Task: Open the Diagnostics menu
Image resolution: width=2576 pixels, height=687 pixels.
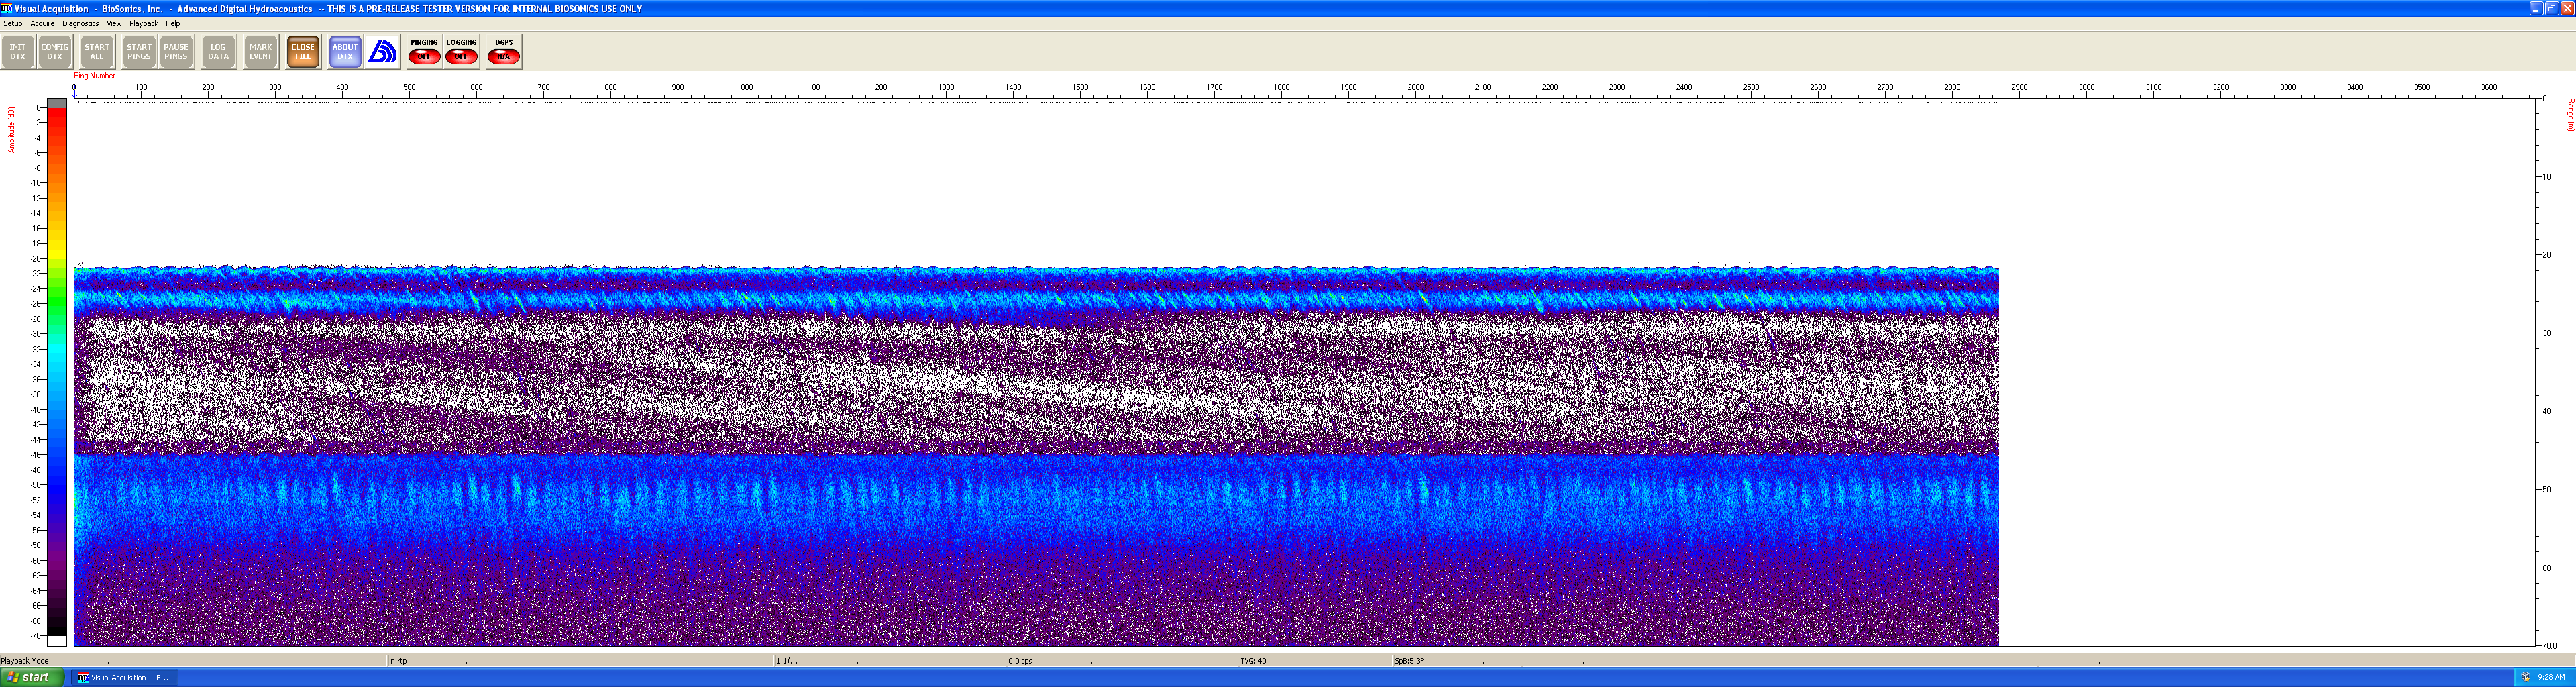Action: point(80,23)
